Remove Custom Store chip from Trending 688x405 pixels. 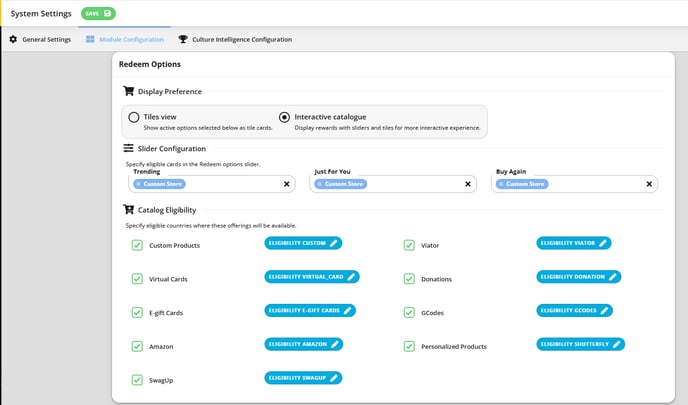click(138, 184)
